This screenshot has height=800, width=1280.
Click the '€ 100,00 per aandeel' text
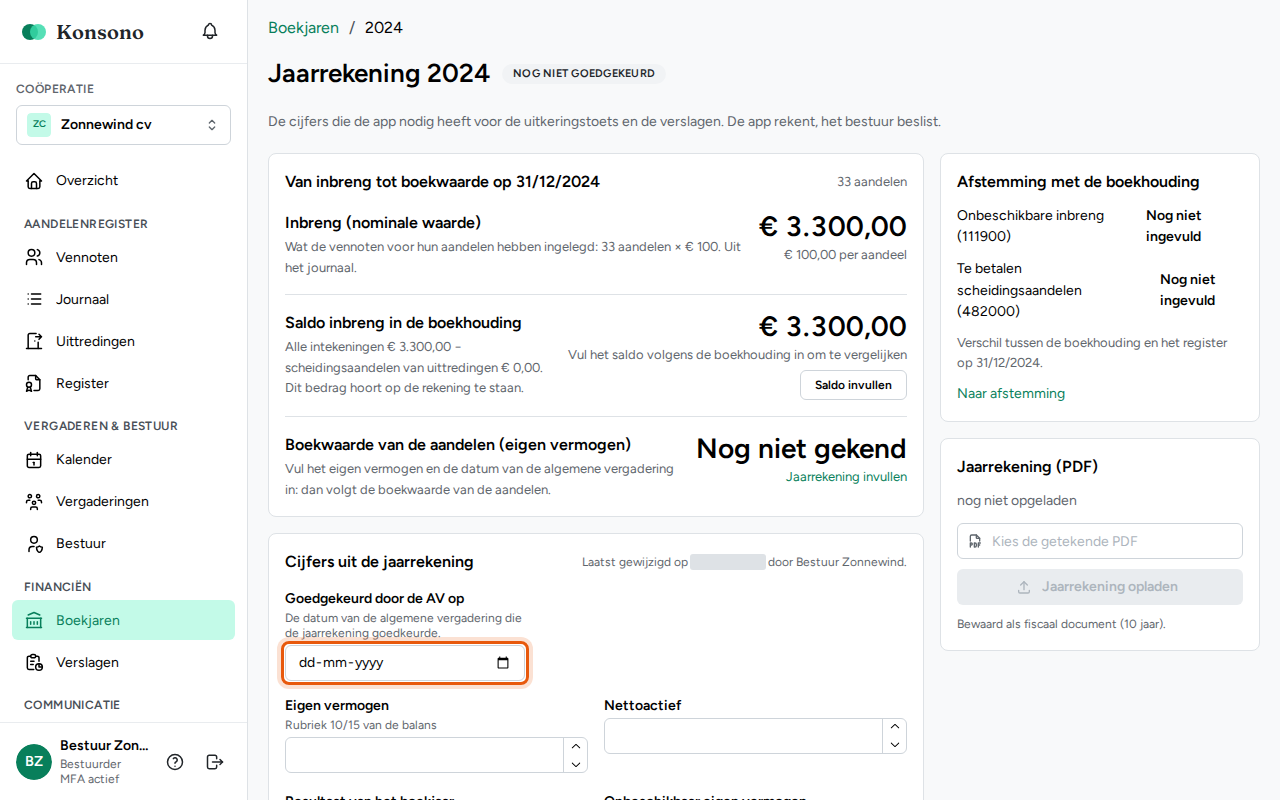tap(845, 255)
